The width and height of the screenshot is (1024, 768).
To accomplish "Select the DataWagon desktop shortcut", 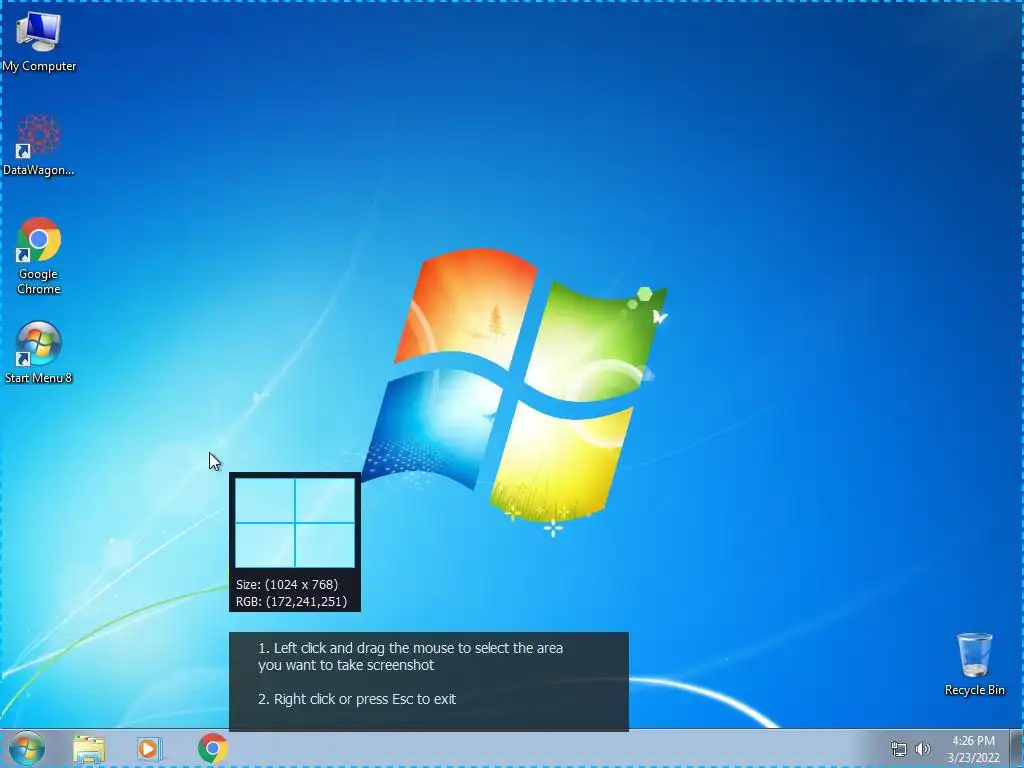I will pyautogui.click(x=39, y=145).
